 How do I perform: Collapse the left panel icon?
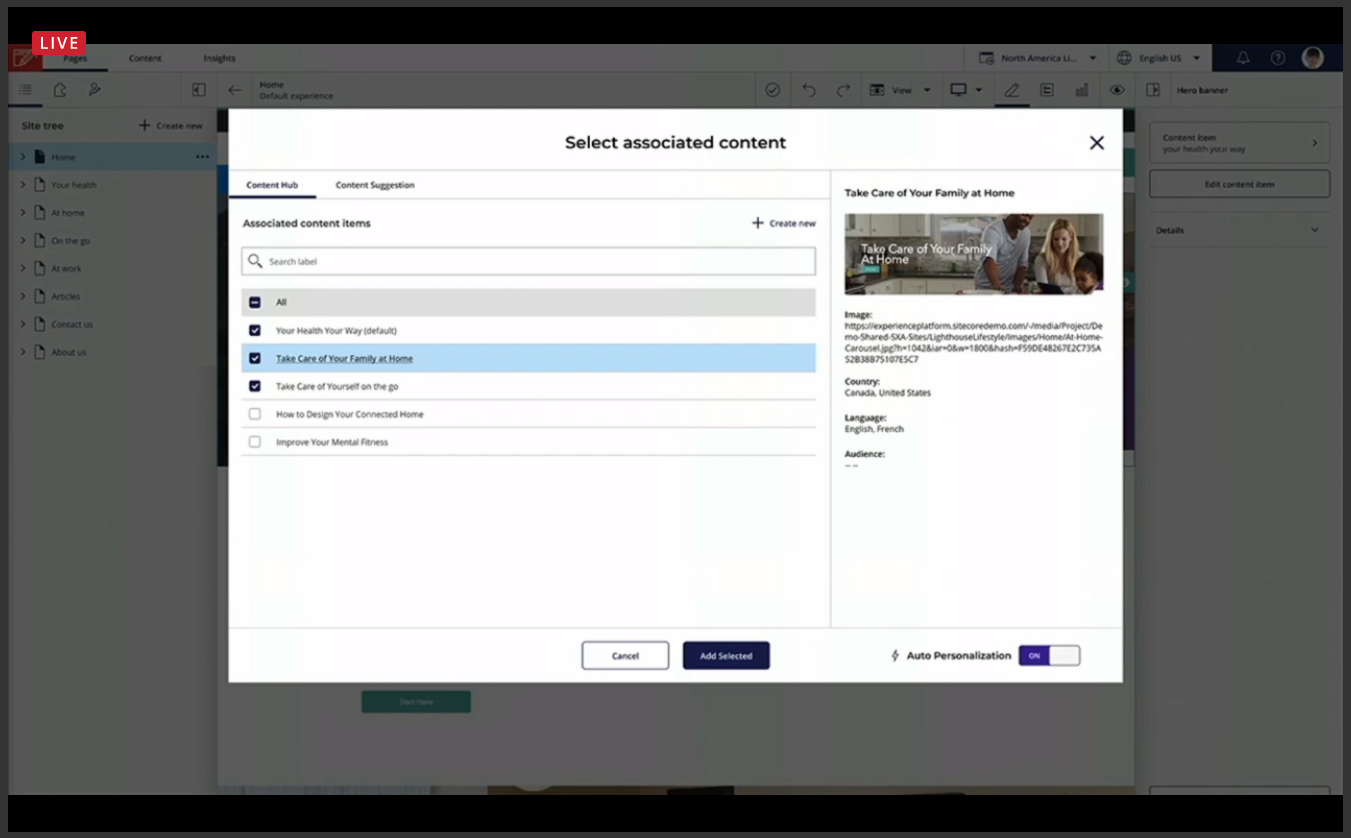coord(199,90)
